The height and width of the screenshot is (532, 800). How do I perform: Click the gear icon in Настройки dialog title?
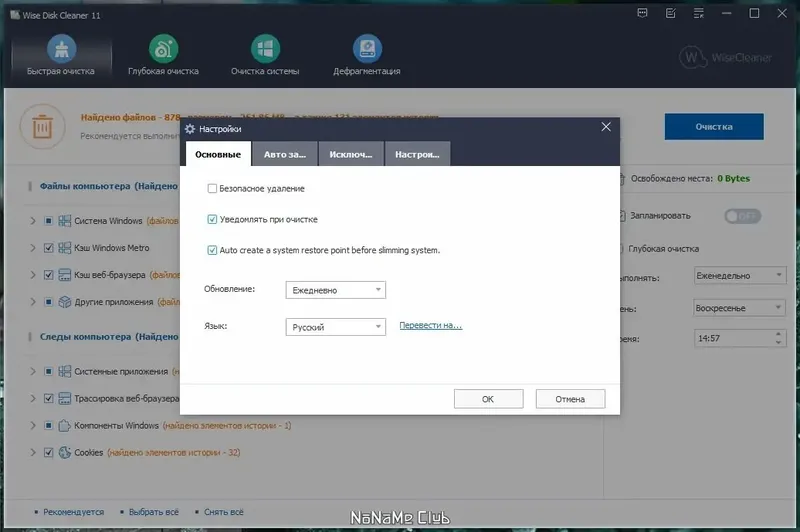pyautogui.click(x=190, y=129)
